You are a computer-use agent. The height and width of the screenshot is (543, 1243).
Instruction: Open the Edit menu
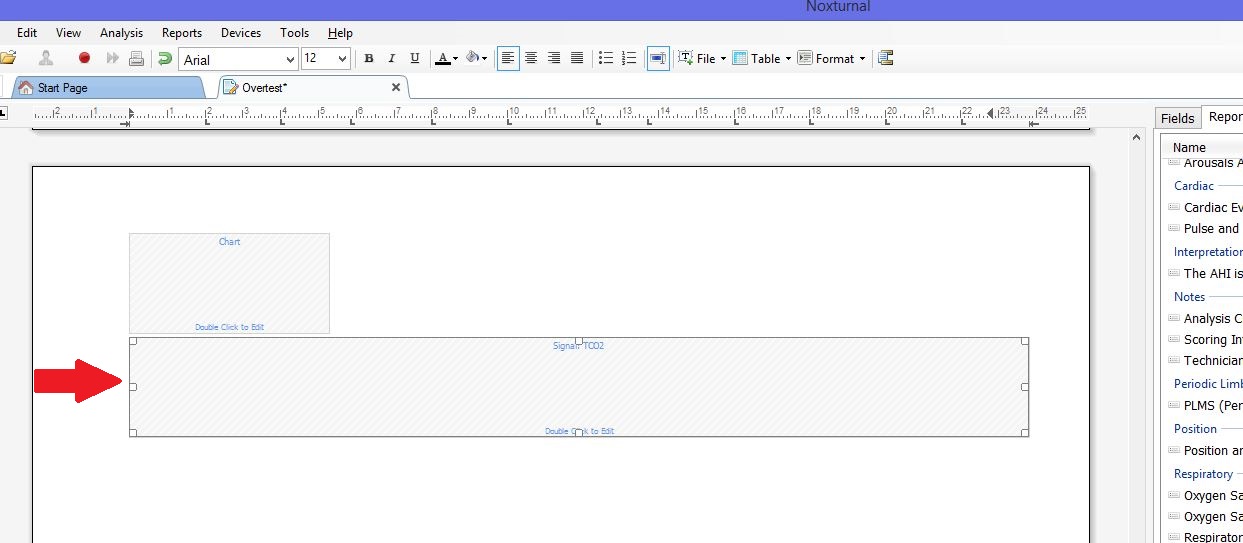[27, 33]
